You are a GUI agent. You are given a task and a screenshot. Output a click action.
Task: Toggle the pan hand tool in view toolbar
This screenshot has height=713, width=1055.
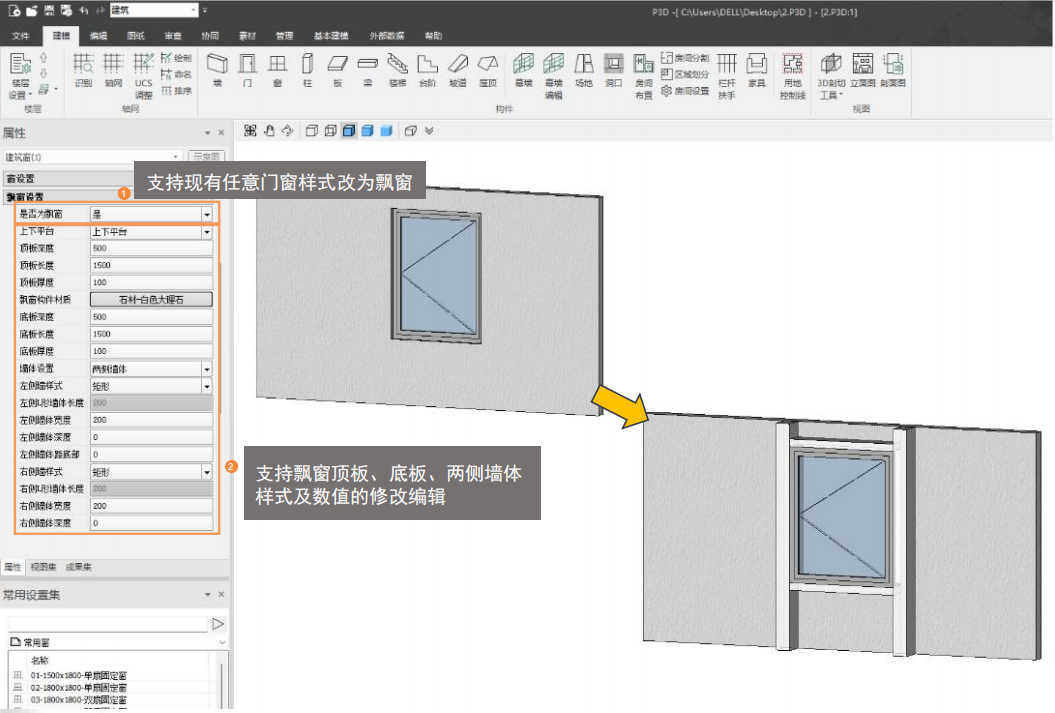[268, 130]
